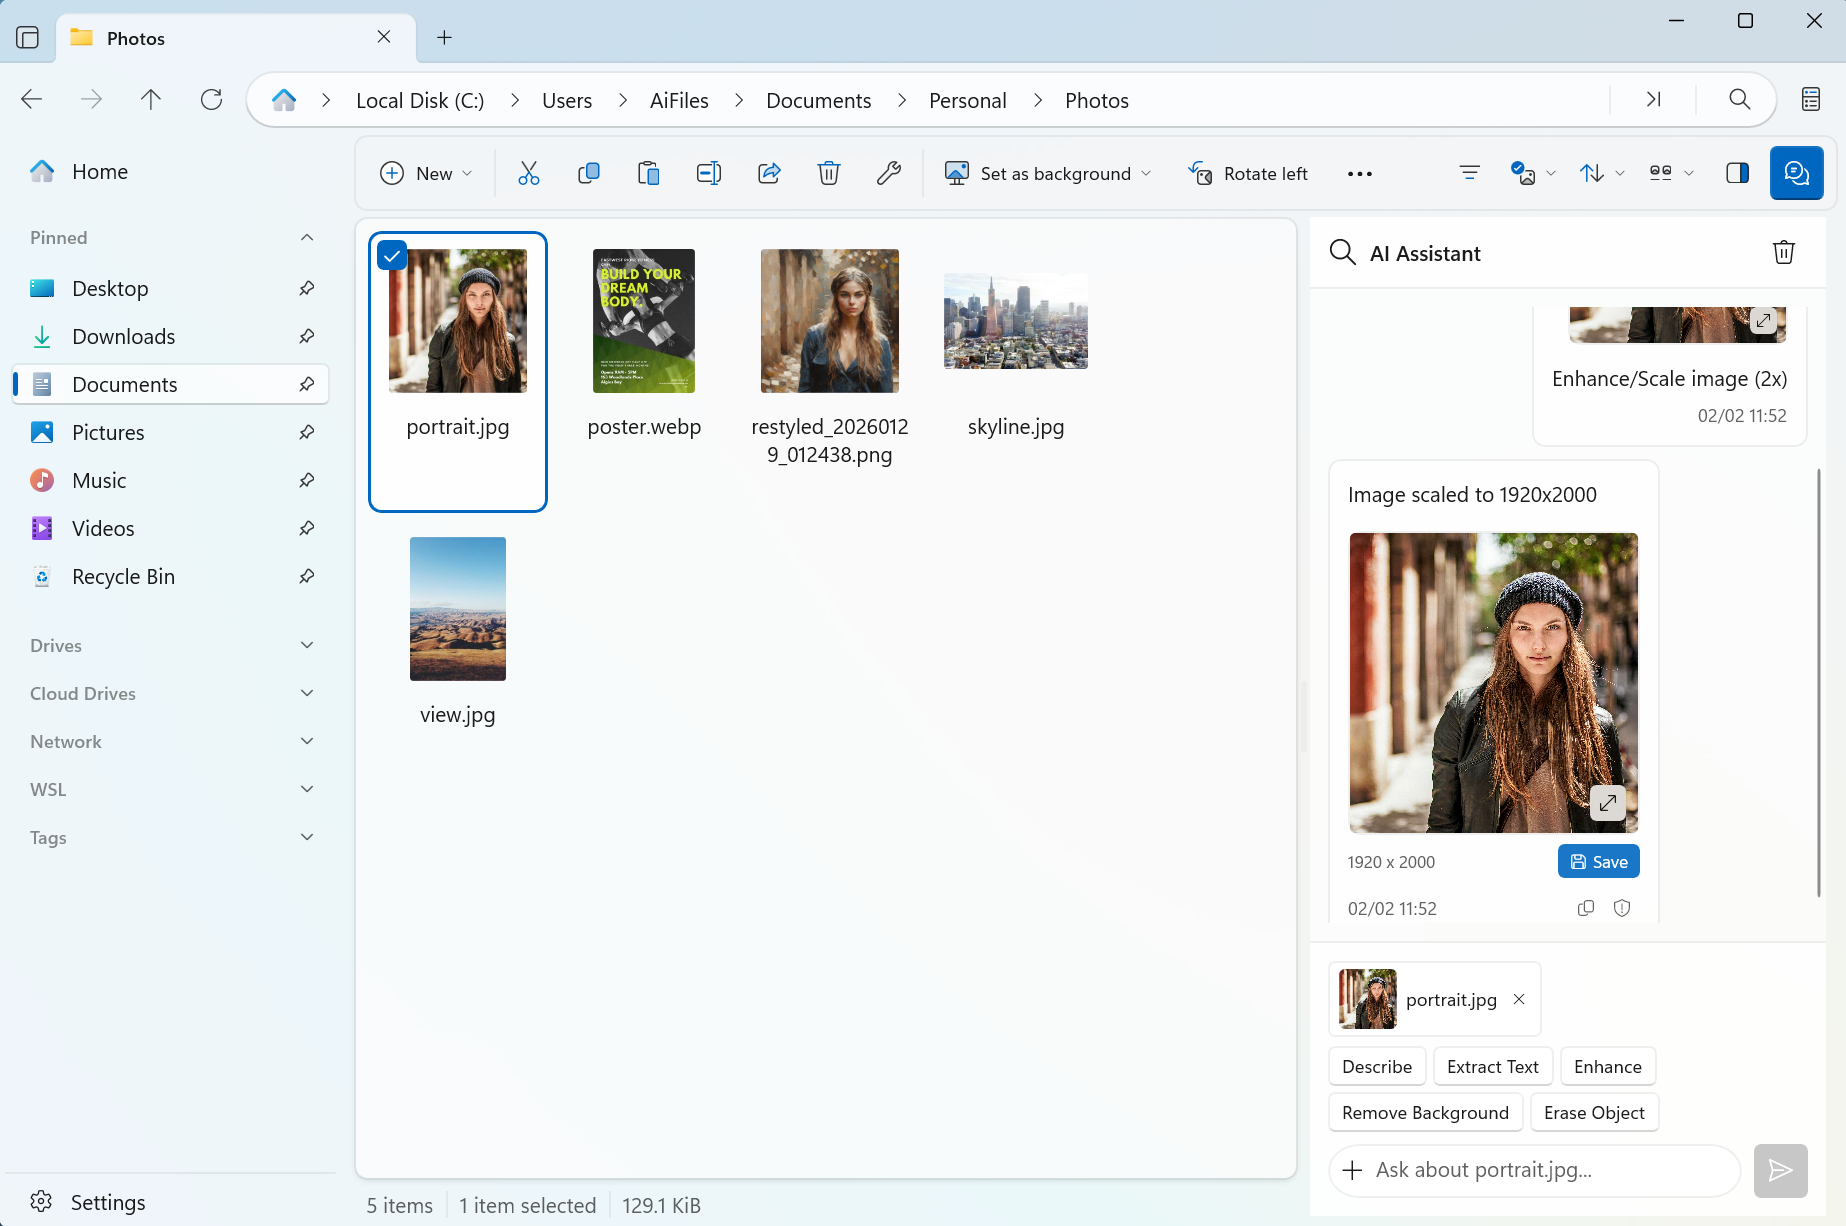The height and width of the screenshot is (1226, 1846).
Task: Open the New item dropdown
Action: coord(425,172)
